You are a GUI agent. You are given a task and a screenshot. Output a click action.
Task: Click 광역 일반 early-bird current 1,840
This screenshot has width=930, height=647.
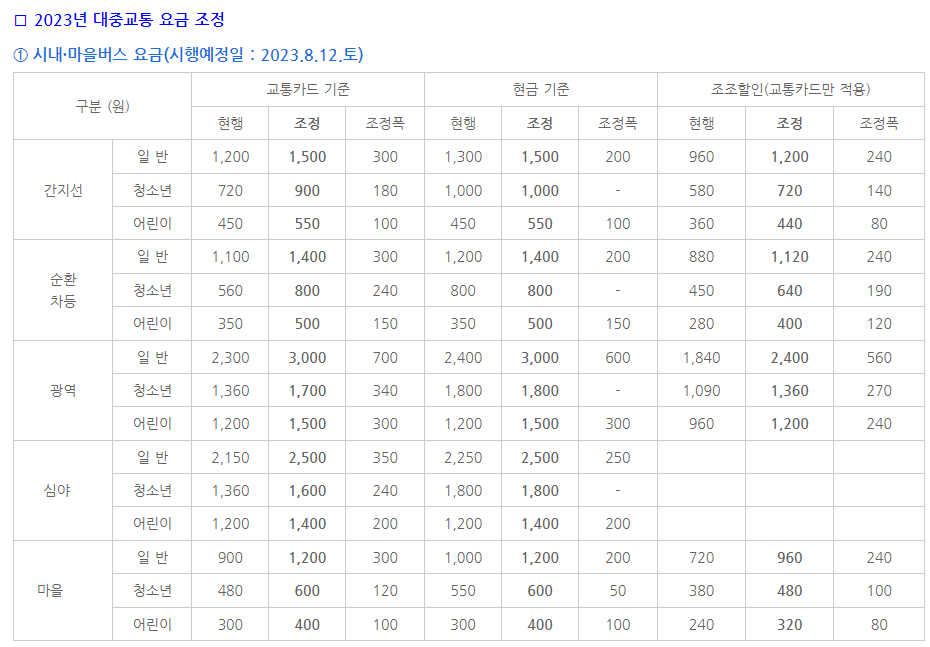tap(701, 358)
